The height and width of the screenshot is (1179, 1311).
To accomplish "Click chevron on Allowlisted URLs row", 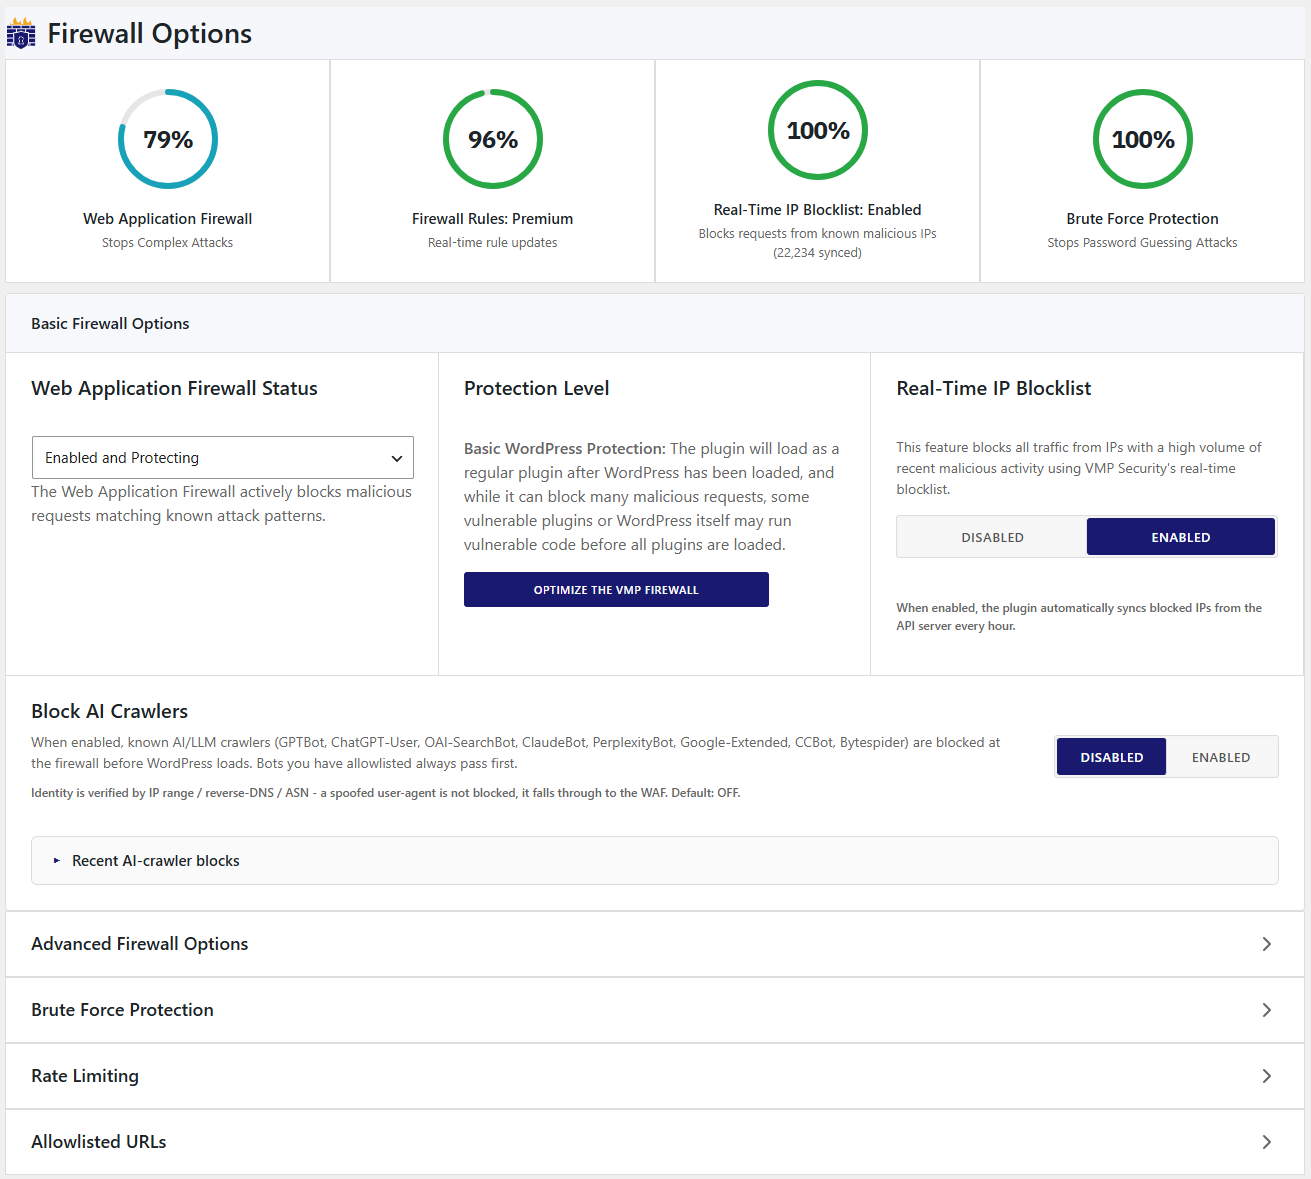I will (x=1267, y=1142).
